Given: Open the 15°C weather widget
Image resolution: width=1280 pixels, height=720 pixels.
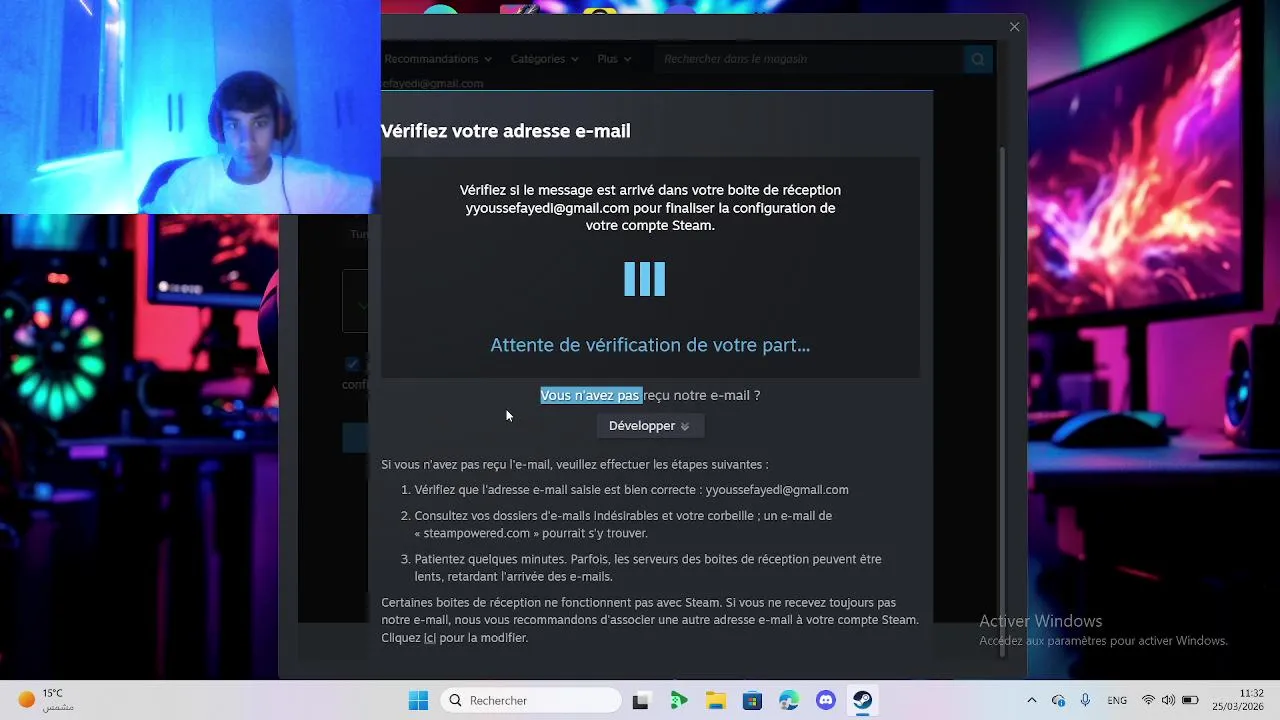Looking at the screenshot, I should [46, 700].
